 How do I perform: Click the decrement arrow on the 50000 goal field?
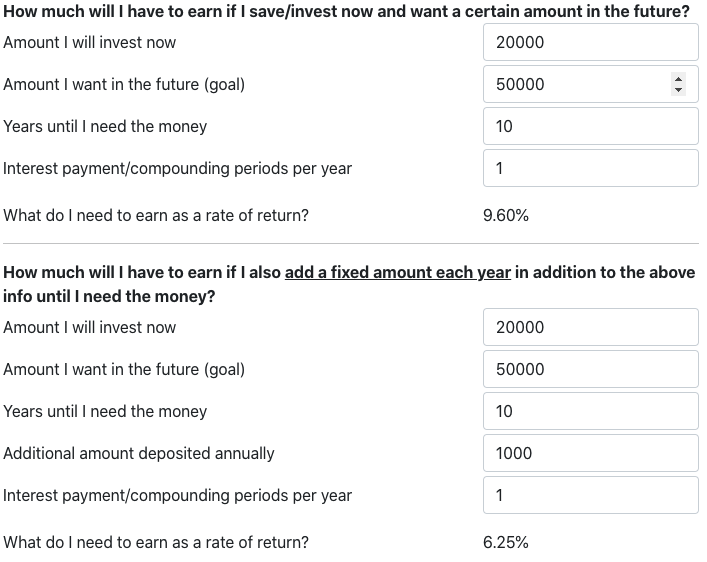click(x=678, y=90)
